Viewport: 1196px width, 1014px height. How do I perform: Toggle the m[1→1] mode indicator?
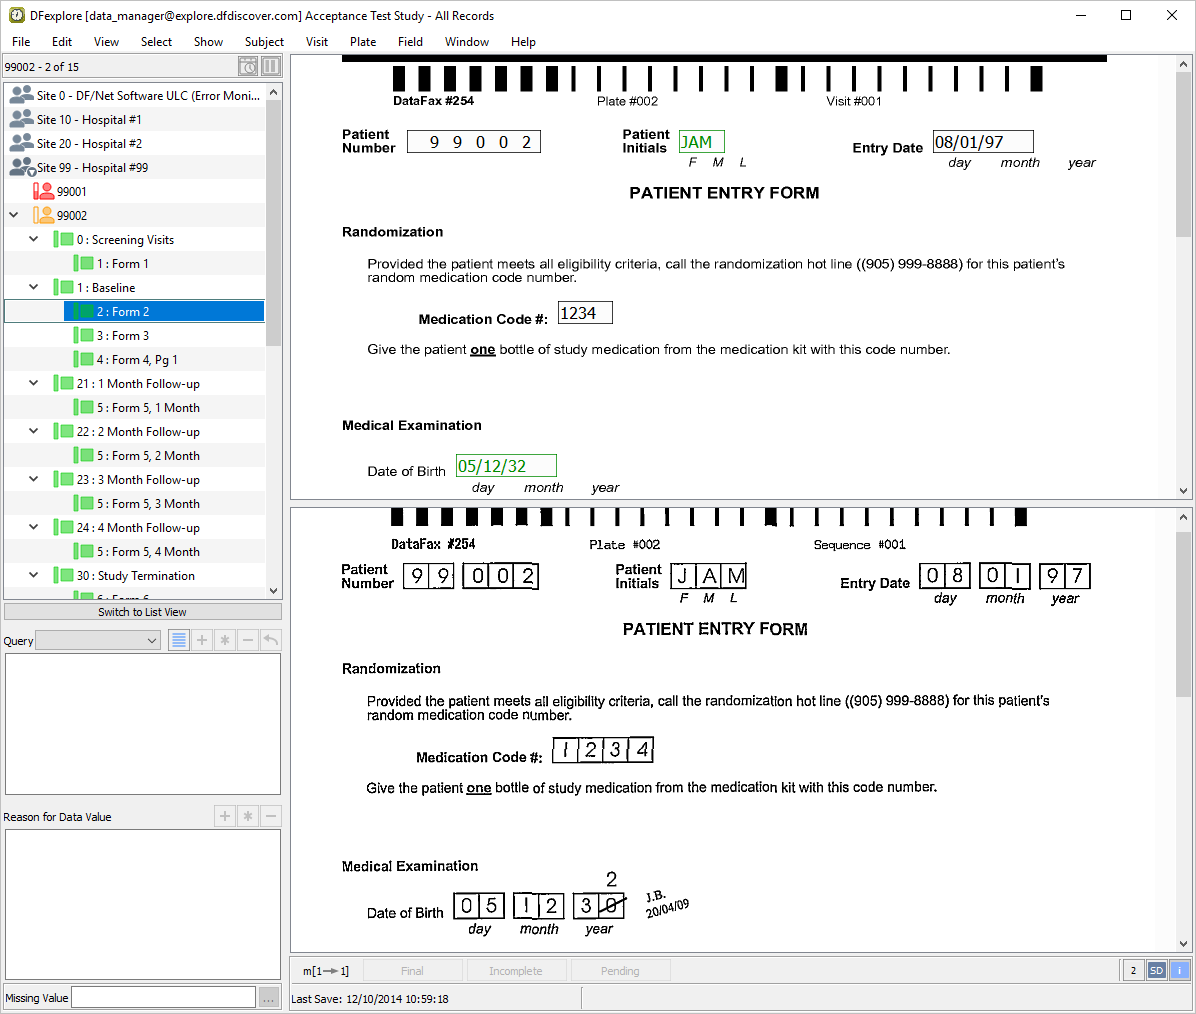point(326,971)
